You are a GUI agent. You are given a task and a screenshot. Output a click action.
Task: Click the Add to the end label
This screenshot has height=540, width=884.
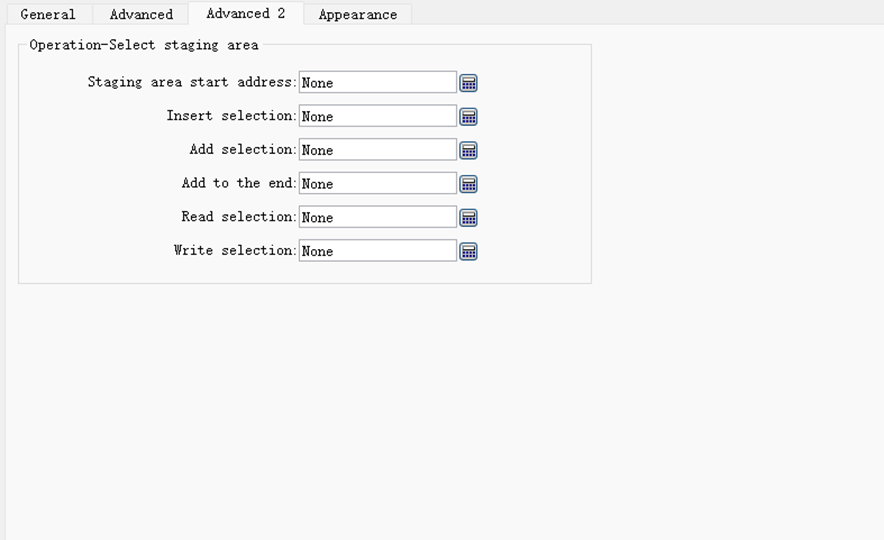[238, 183]
